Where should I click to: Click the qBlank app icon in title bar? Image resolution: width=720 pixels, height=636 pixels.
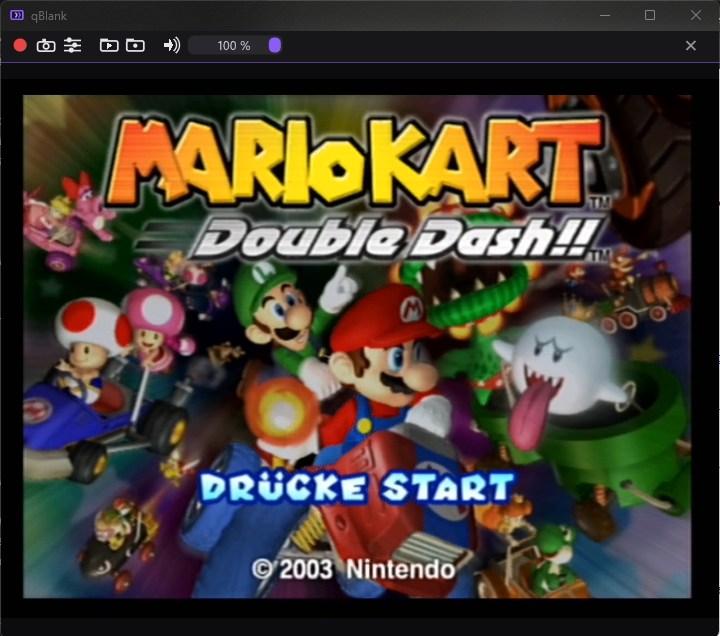click(x=17, y=16)
